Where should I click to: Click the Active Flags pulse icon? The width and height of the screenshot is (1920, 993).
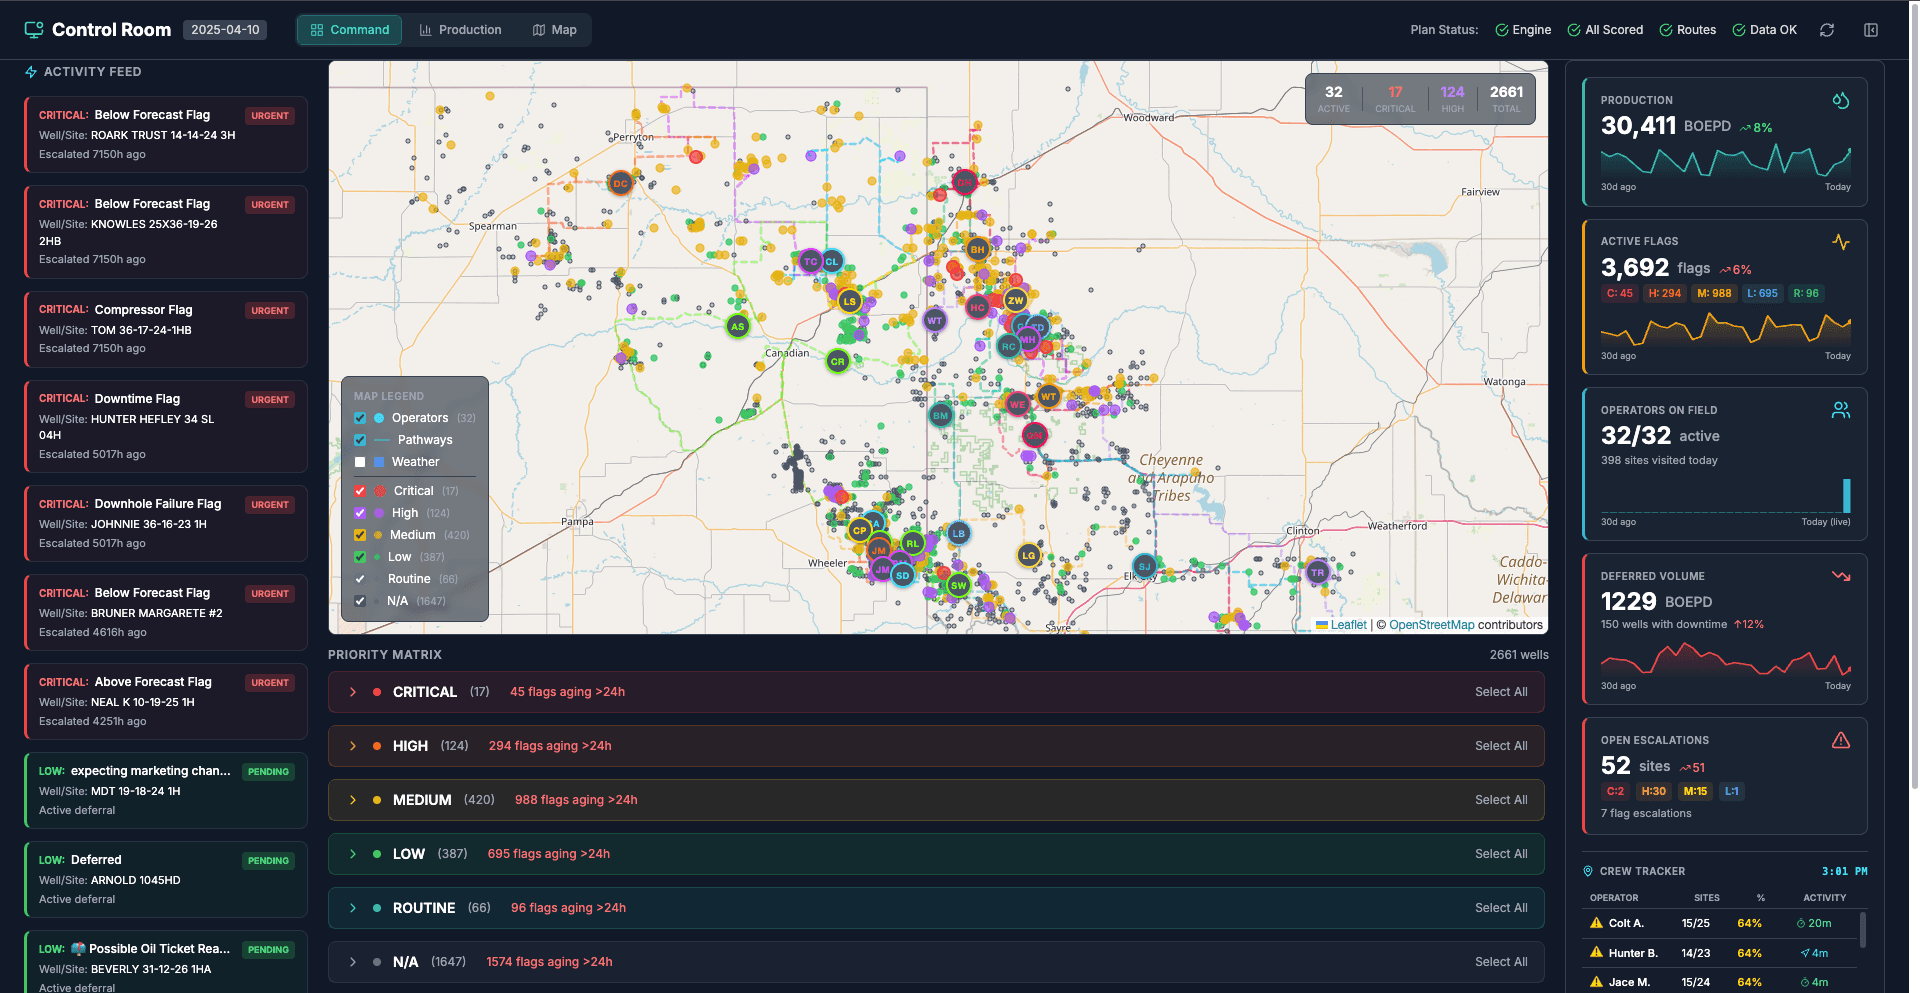(1840, 242)
